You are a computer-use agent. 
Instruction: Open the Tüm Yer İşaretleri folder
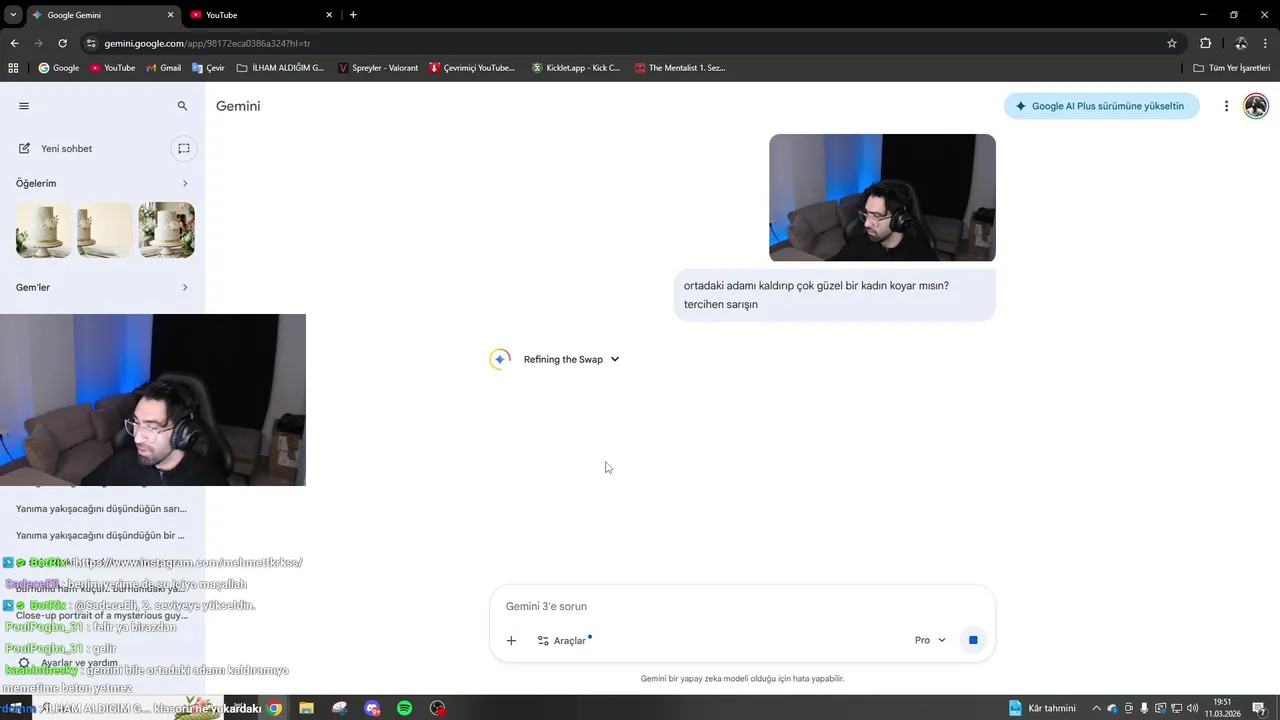[x=1232, y=68]
